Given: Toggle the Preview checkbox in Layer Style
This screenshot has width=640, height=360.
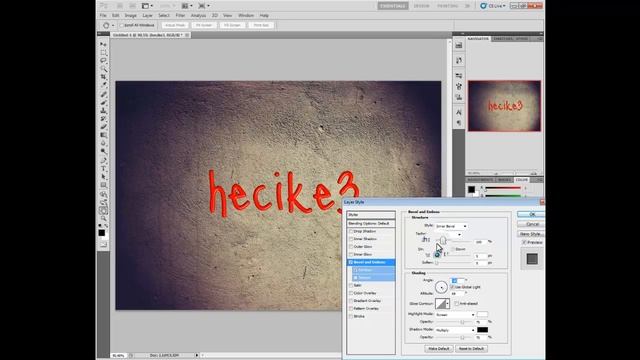Looking at the screenshot, I should [x=524, y=242].
